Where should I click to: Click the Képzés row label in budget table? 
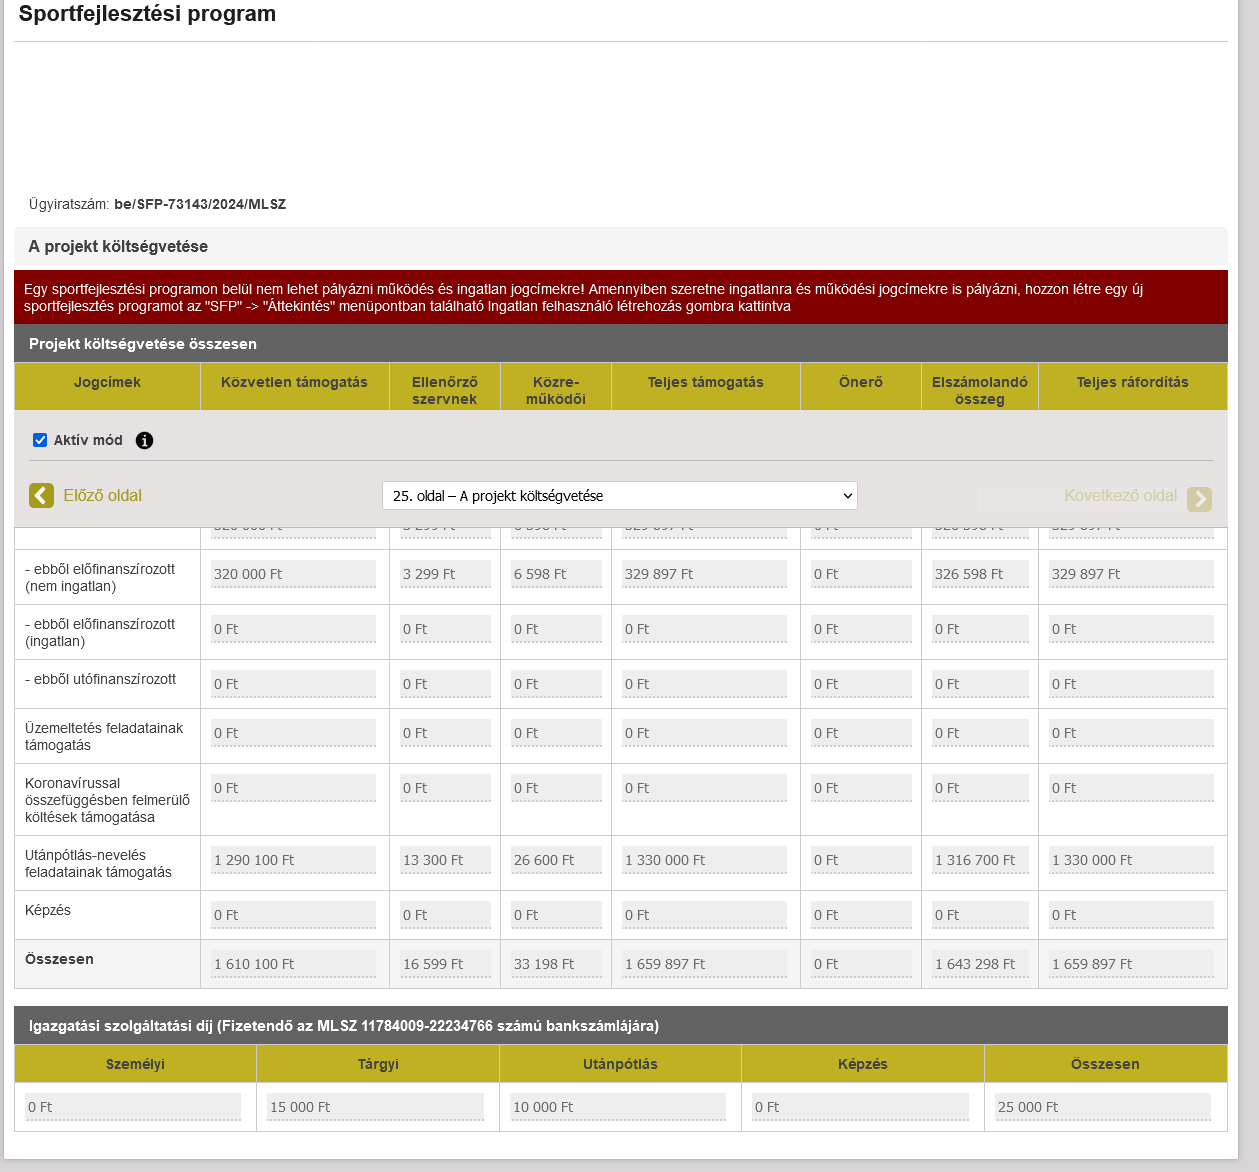tap(48, 910)
